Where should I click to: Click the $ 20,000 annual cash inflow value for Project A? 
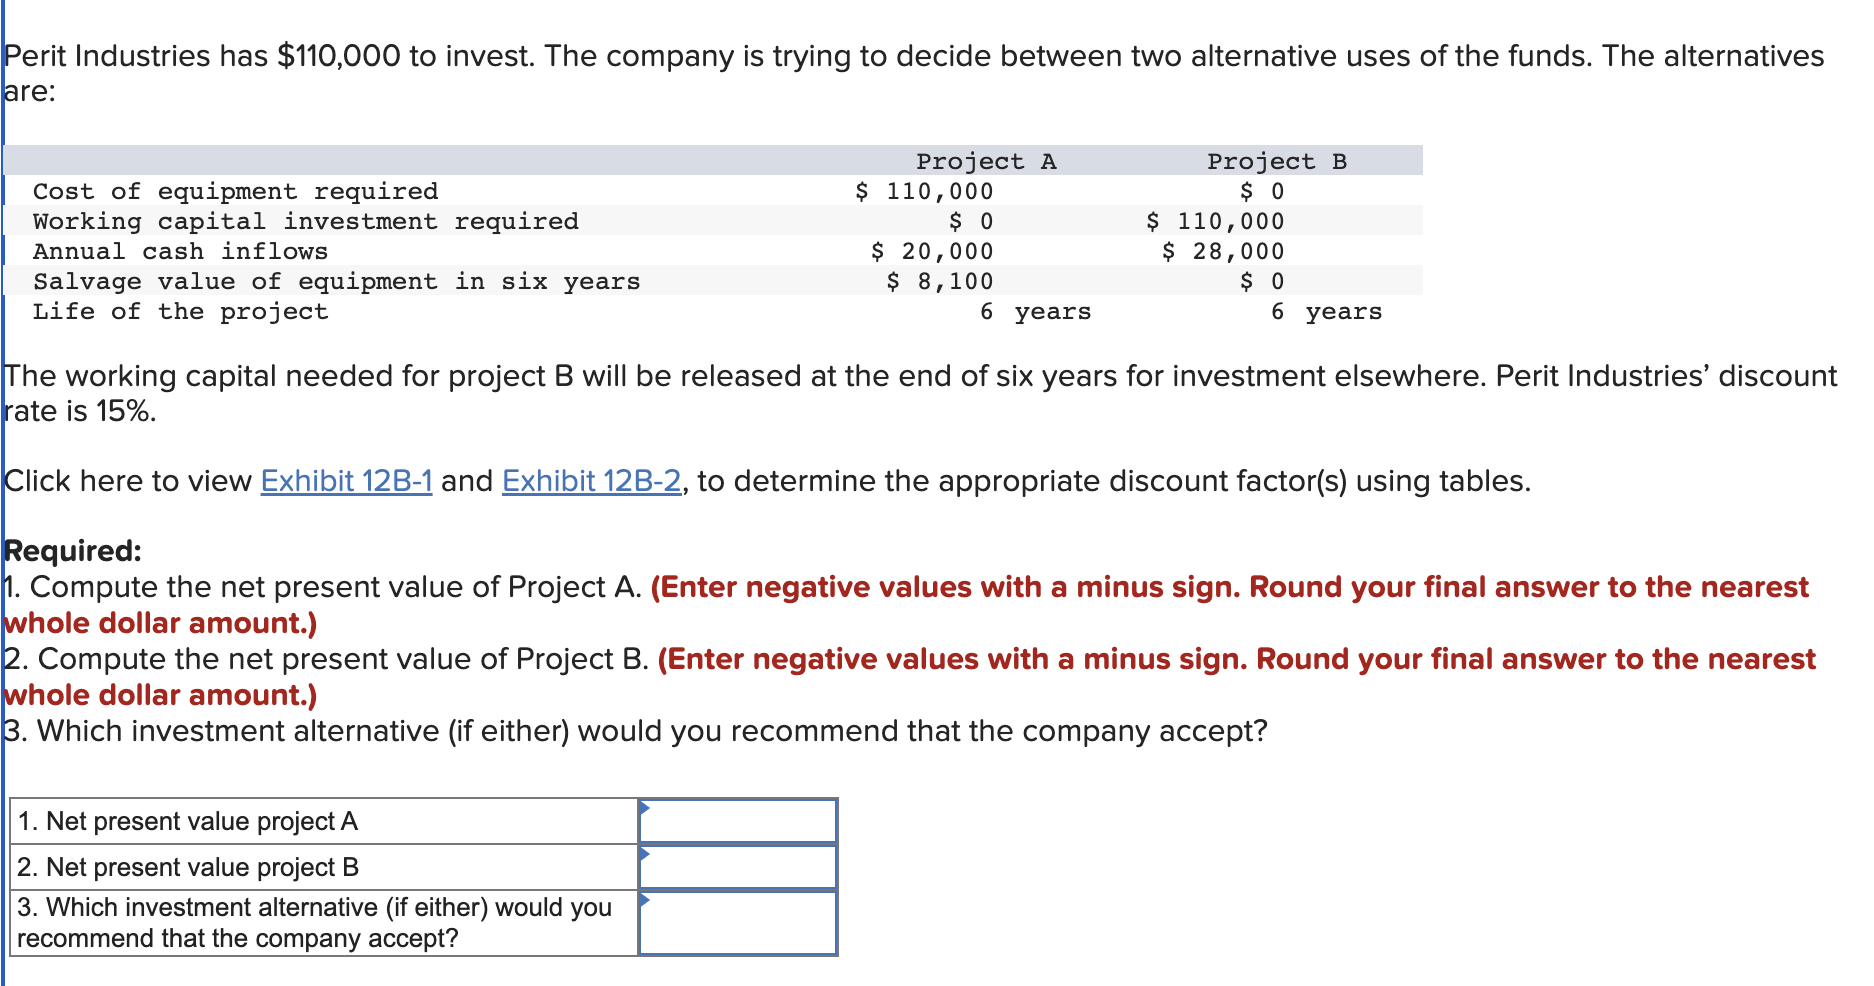click(932, 251)
